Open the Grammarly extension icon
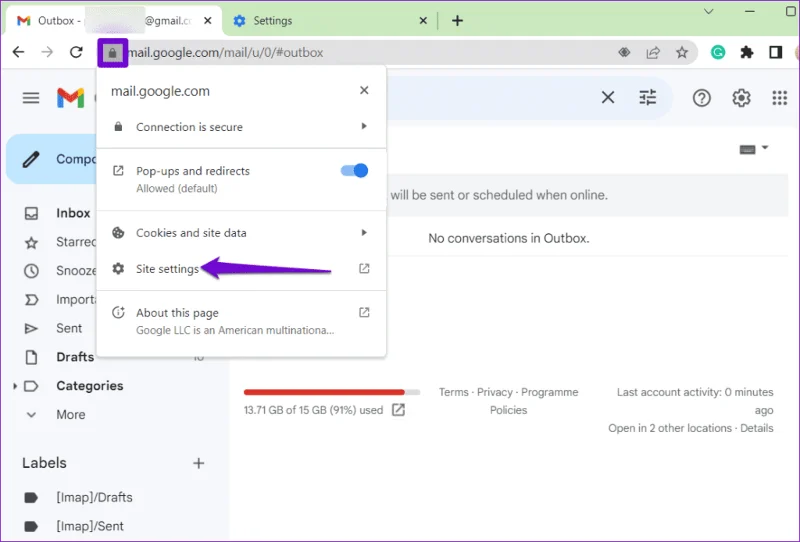800x542 pixels. click(x=718, y=52)
